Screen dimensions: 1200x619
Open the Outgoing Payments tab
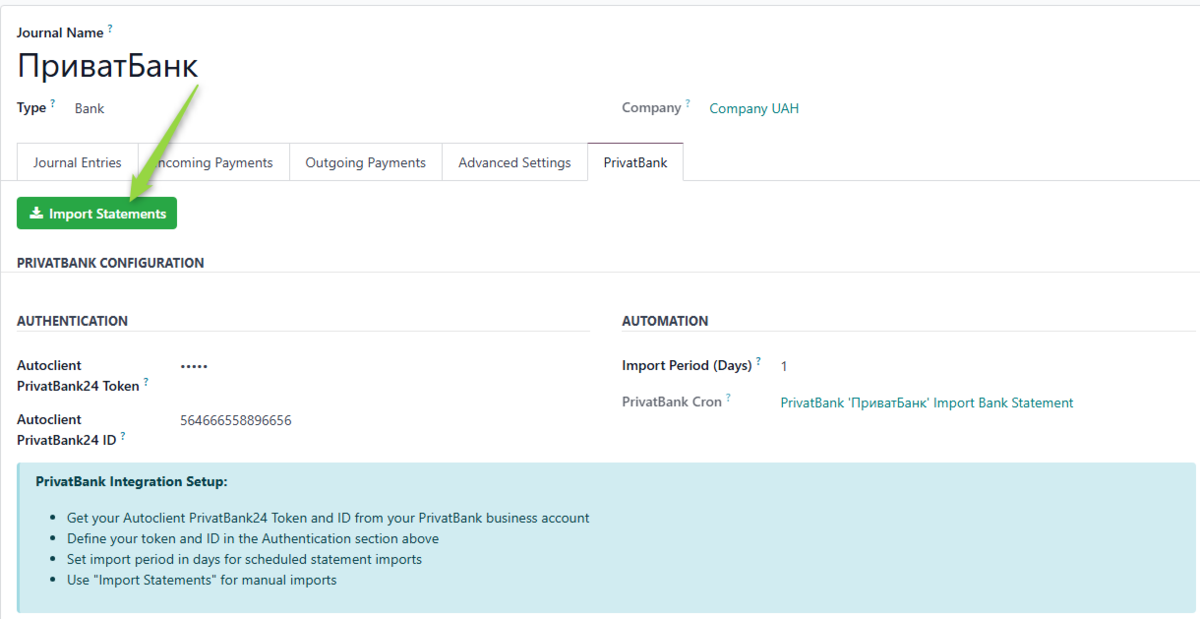tap(365, 162)
